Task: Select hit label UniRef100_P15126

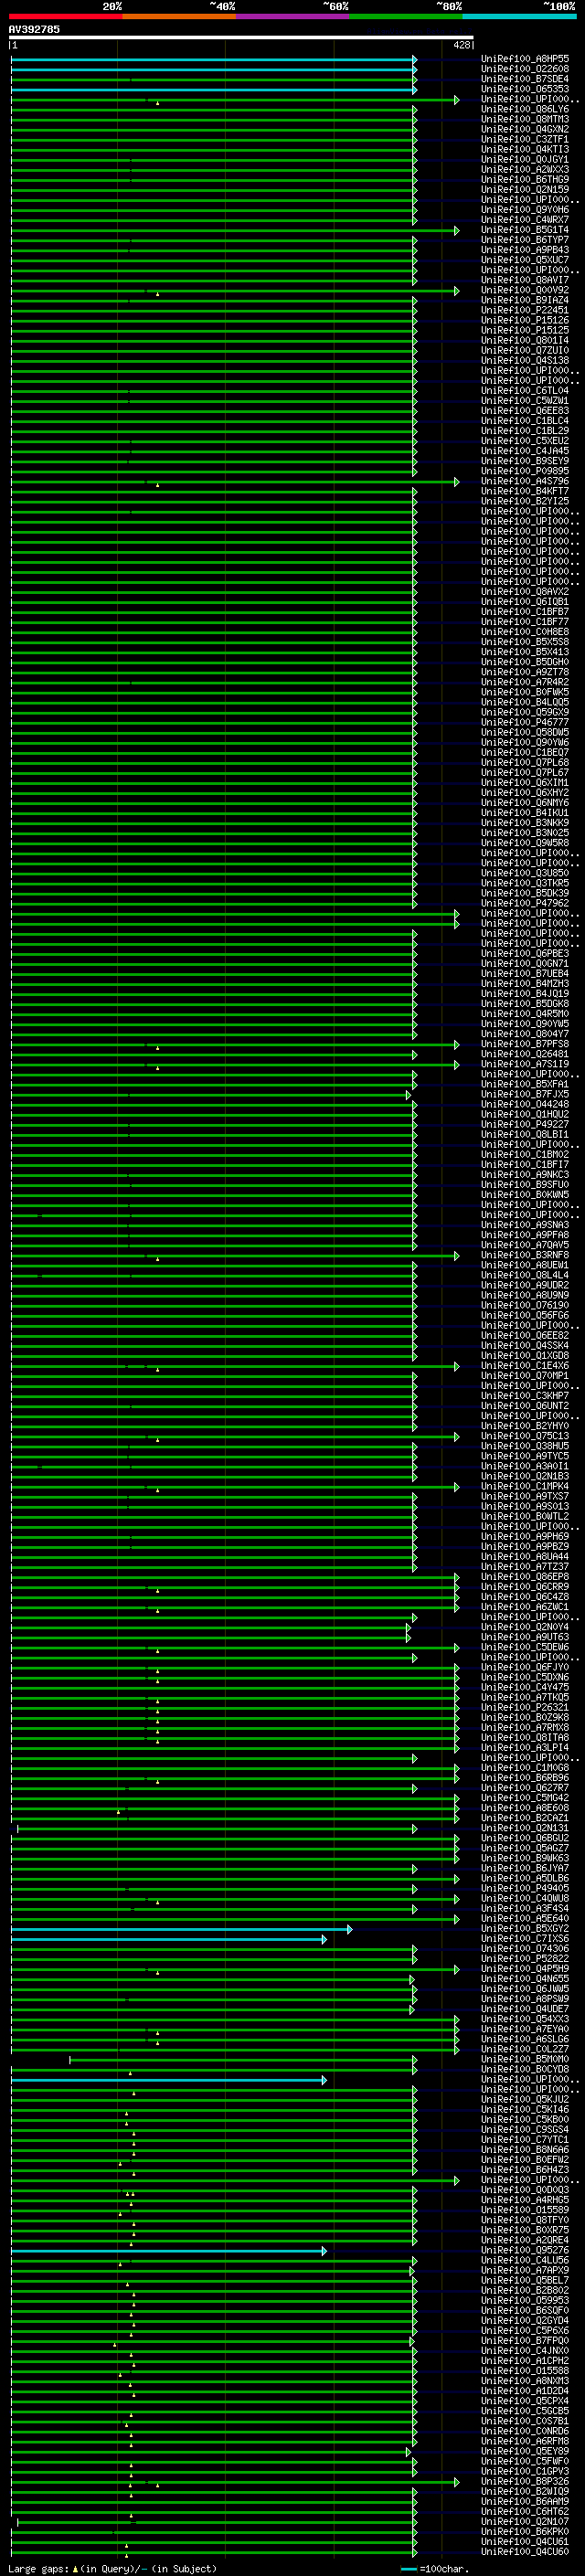Action: click(525, 320)
